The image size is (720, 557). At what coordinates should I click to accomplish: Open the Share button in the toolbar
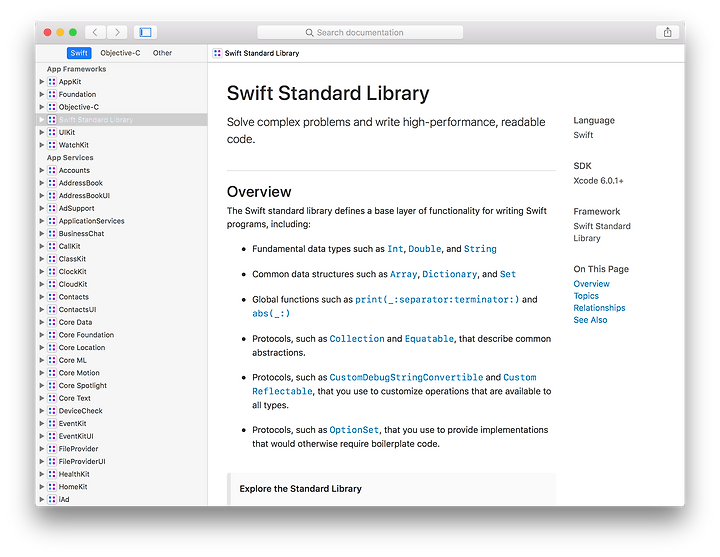(667, 32)
